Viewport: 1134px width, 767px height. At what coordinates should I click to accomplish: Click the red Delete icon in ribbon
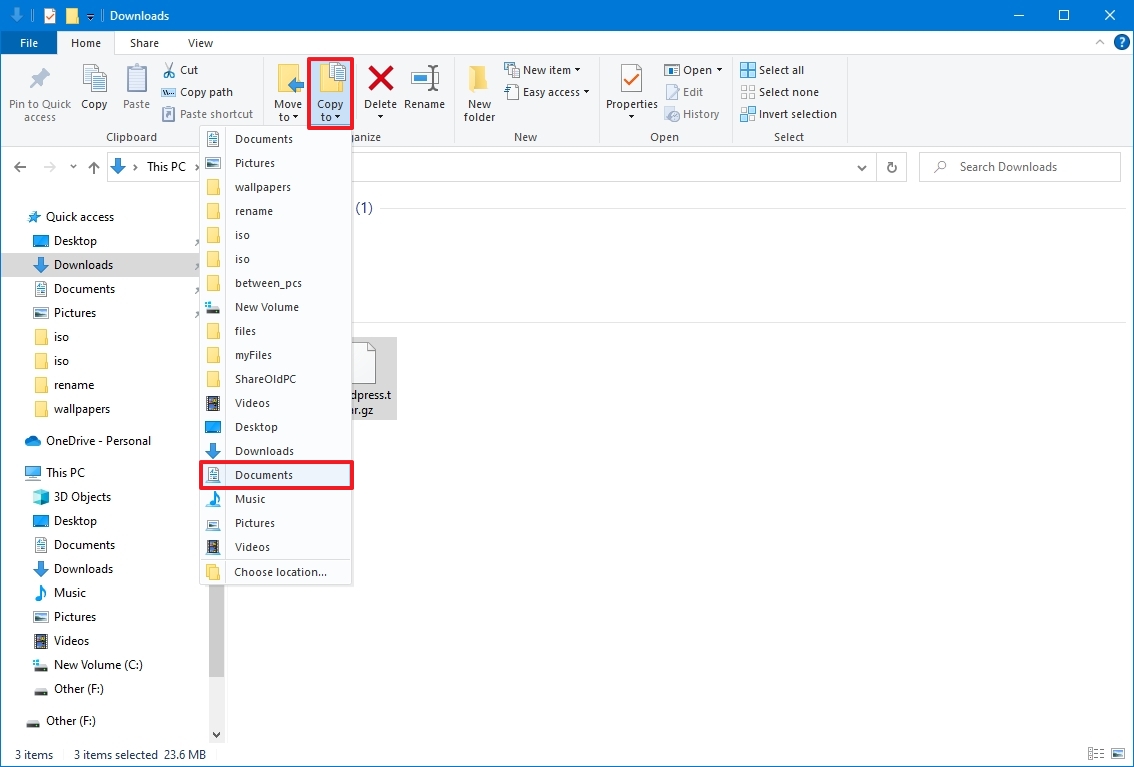coord(380,80)
